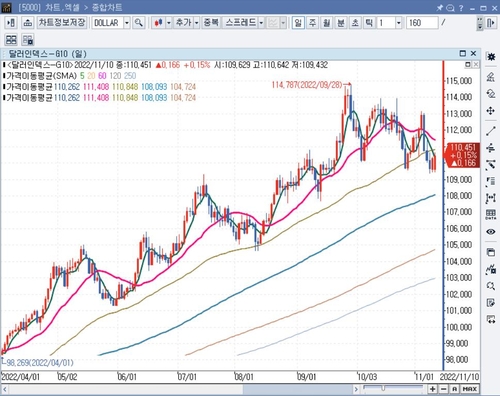Click the candlestick chart type icon

(x=159, y=23)
